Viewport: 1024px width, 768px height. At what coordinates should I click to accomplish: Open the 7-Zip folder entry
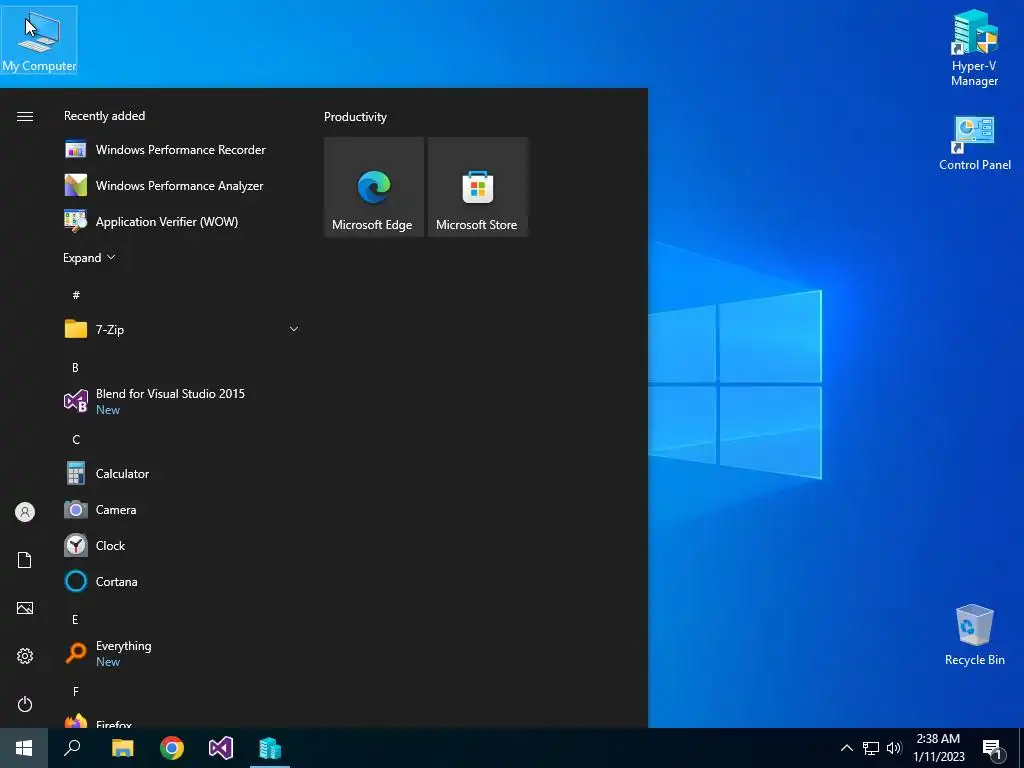182,329
